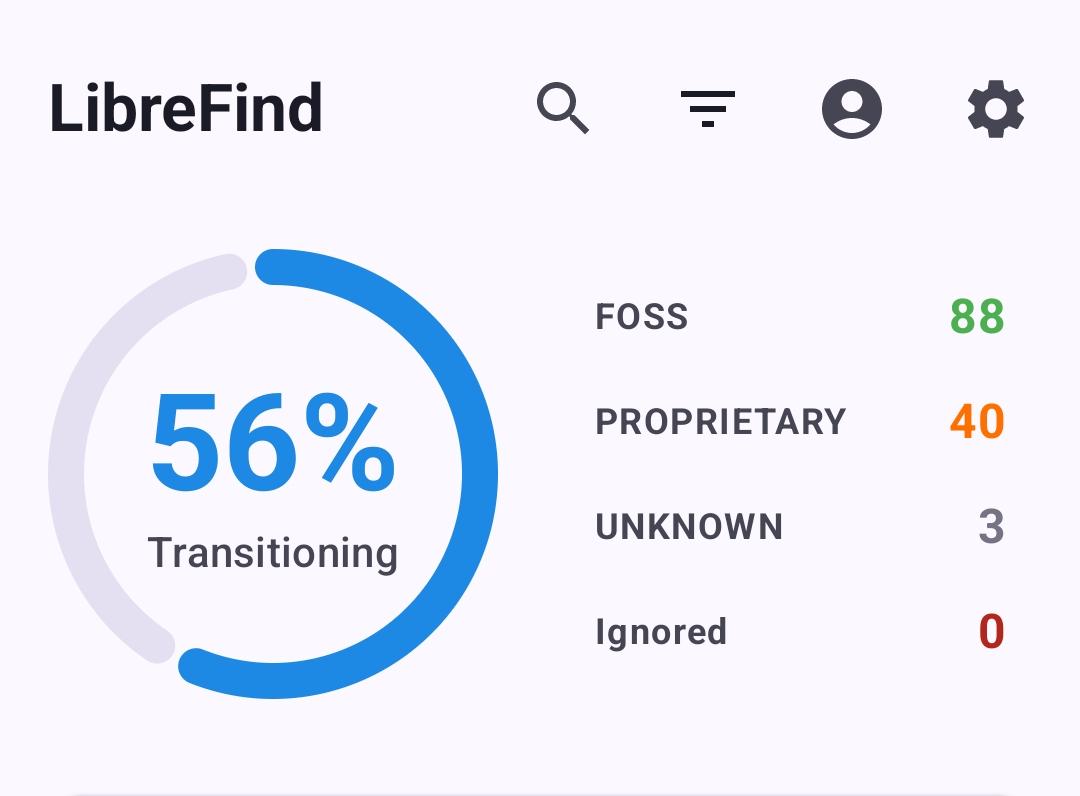The width and height of the screenshot is (1080, 796).
Task: Tap the green FOSS count 88
Action: (977, 317)
